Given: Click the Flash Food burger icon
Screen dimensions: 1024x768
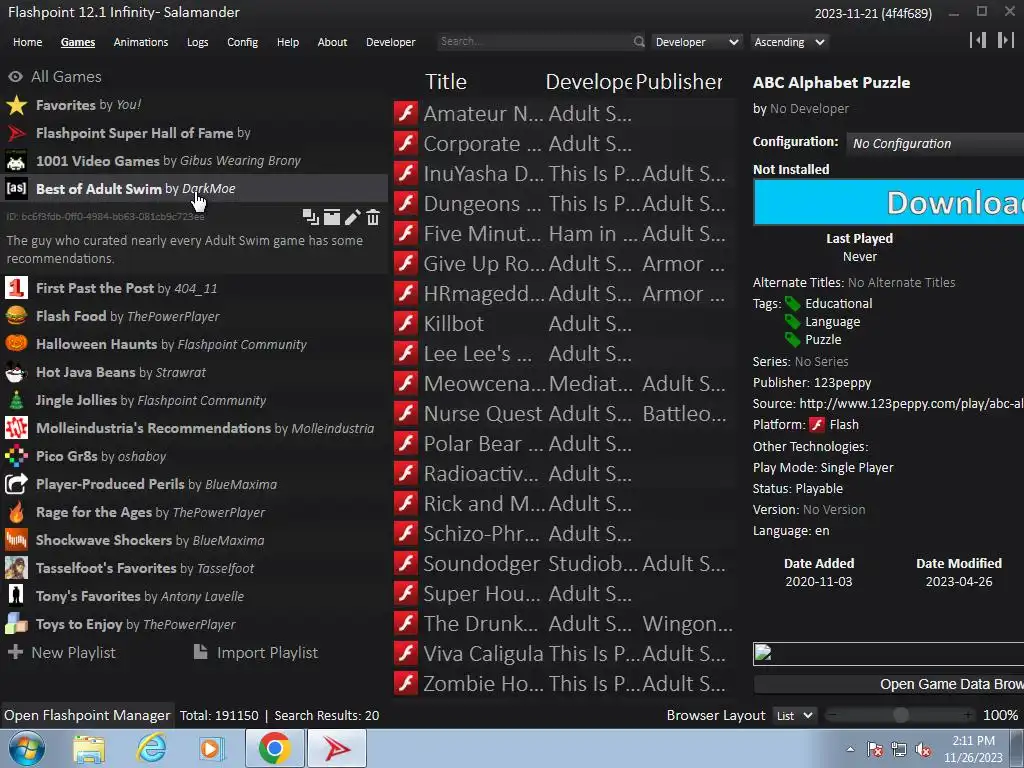Looking at the screenshot, I should tap(16, 316).
